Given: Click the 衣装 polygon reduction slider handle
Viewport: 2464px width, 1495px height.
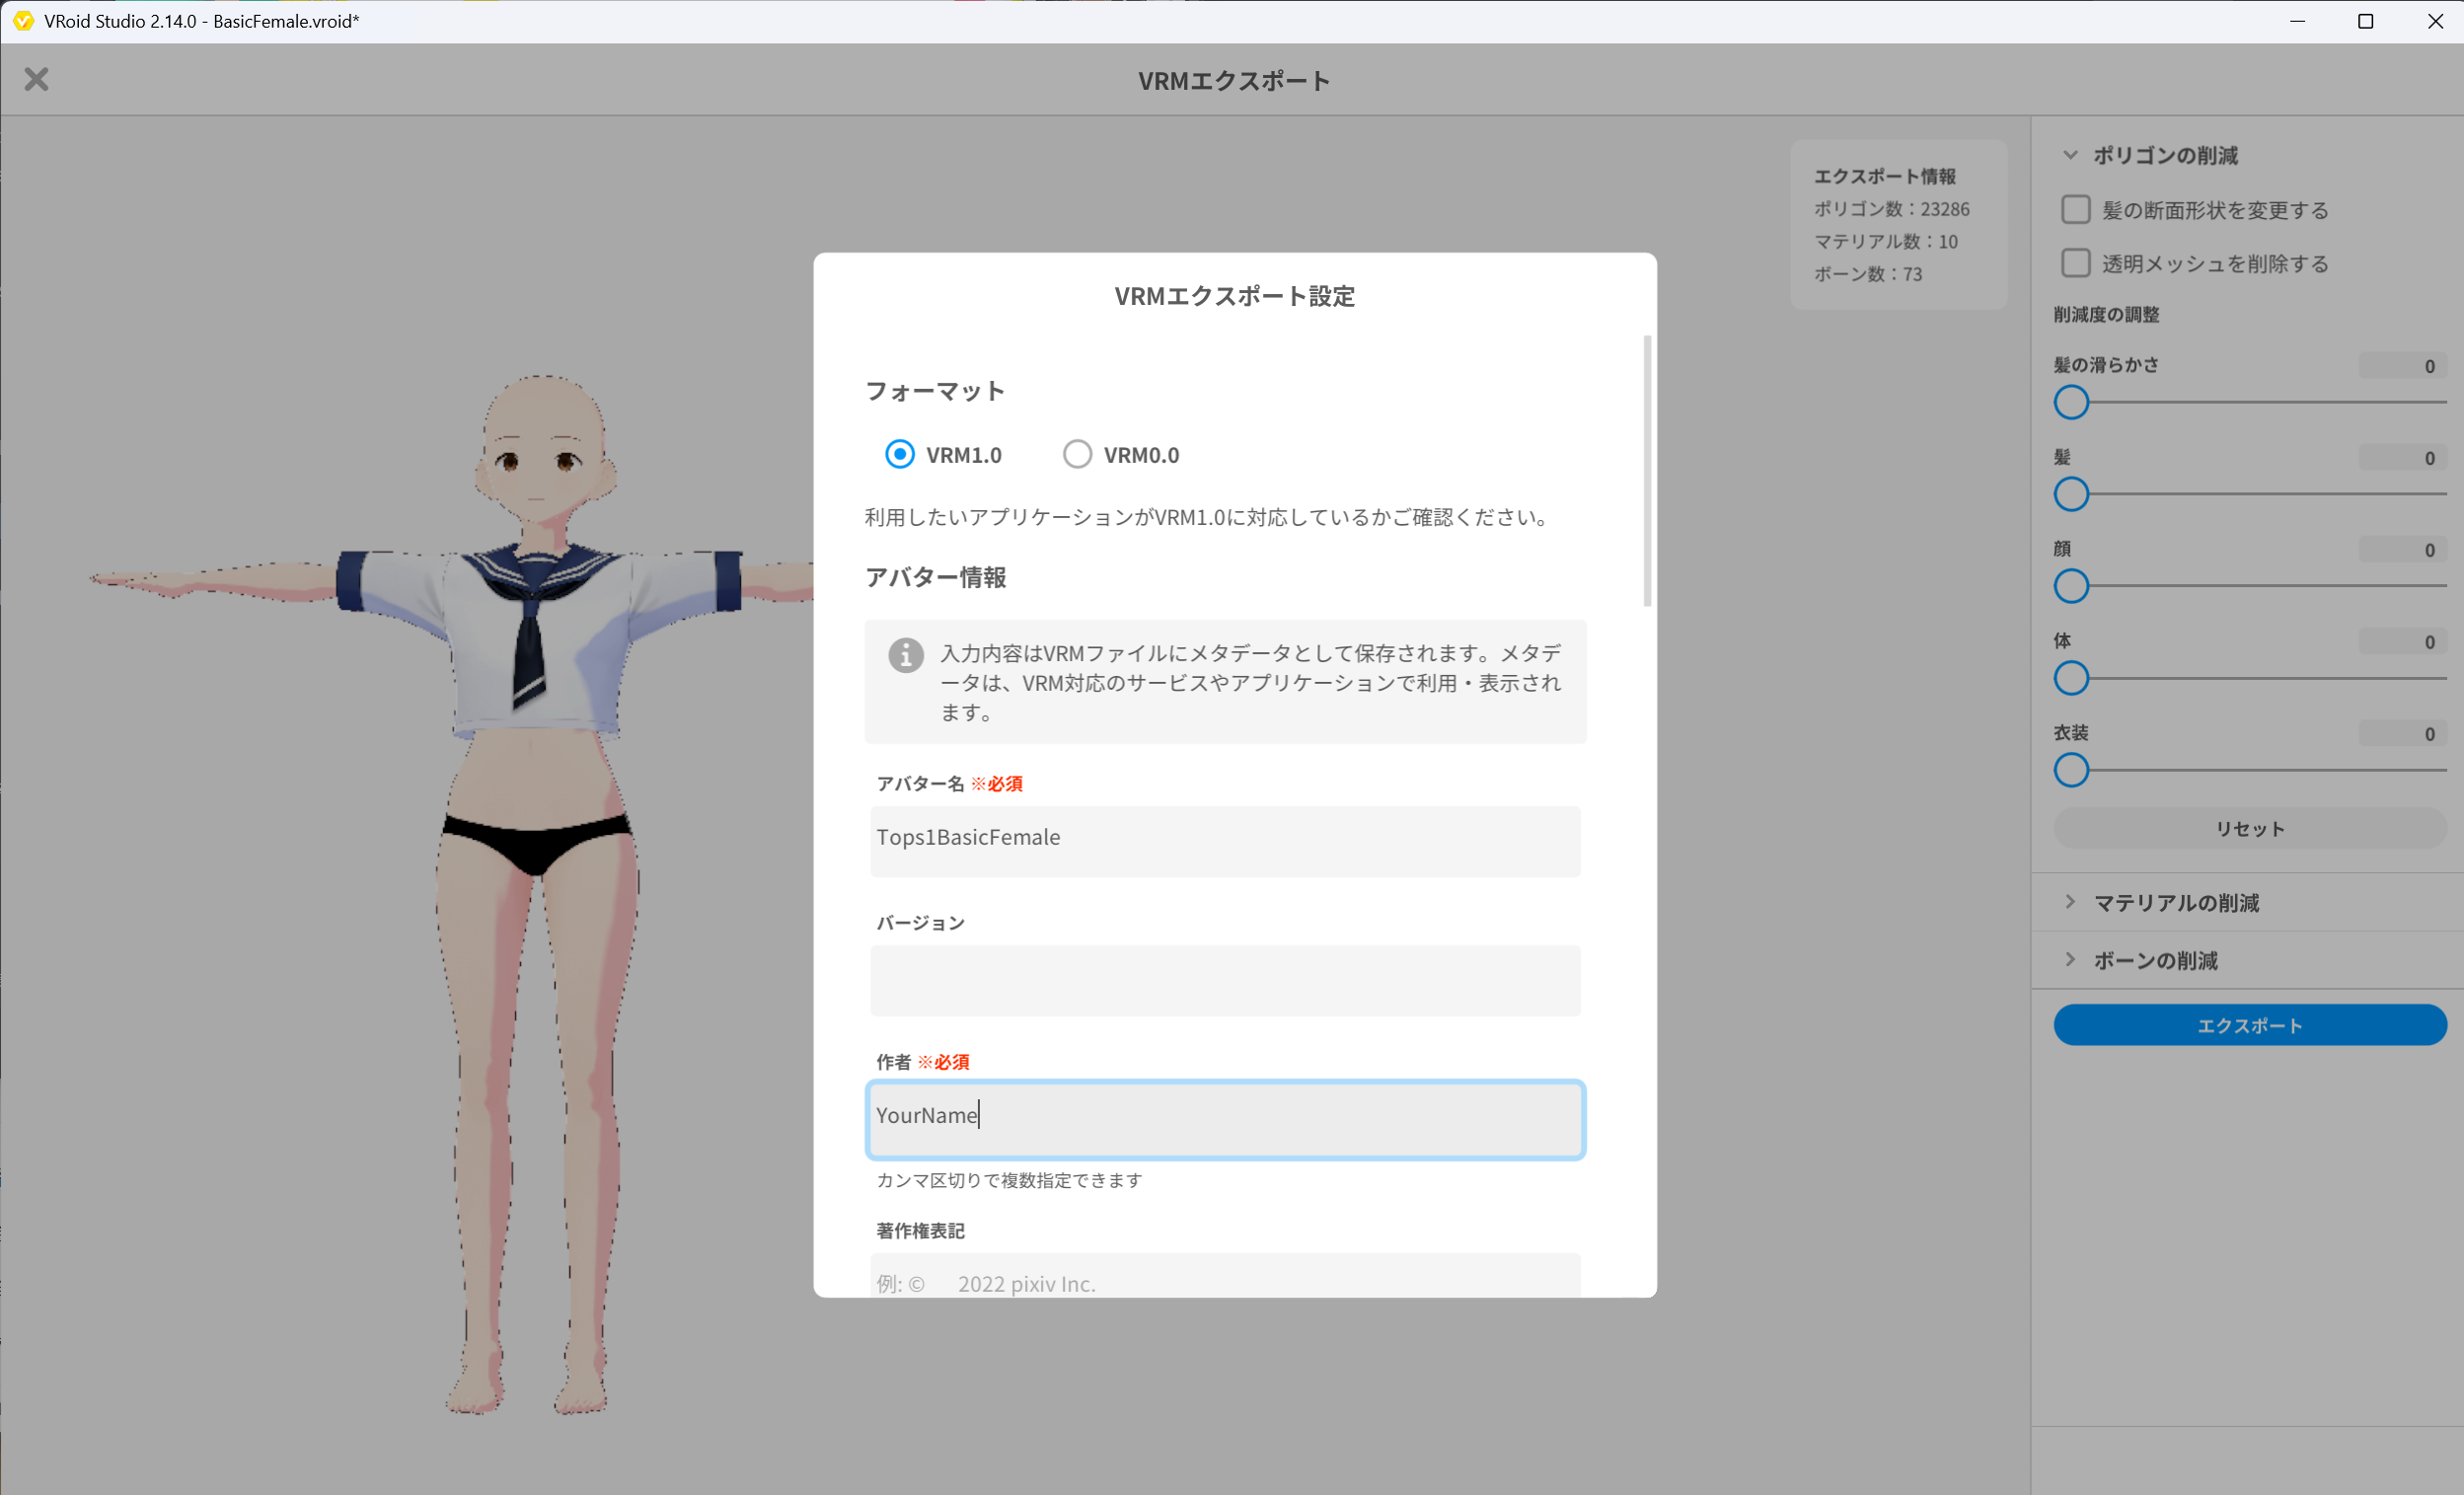Looking at the screenshot, I should click(2071, 770).
